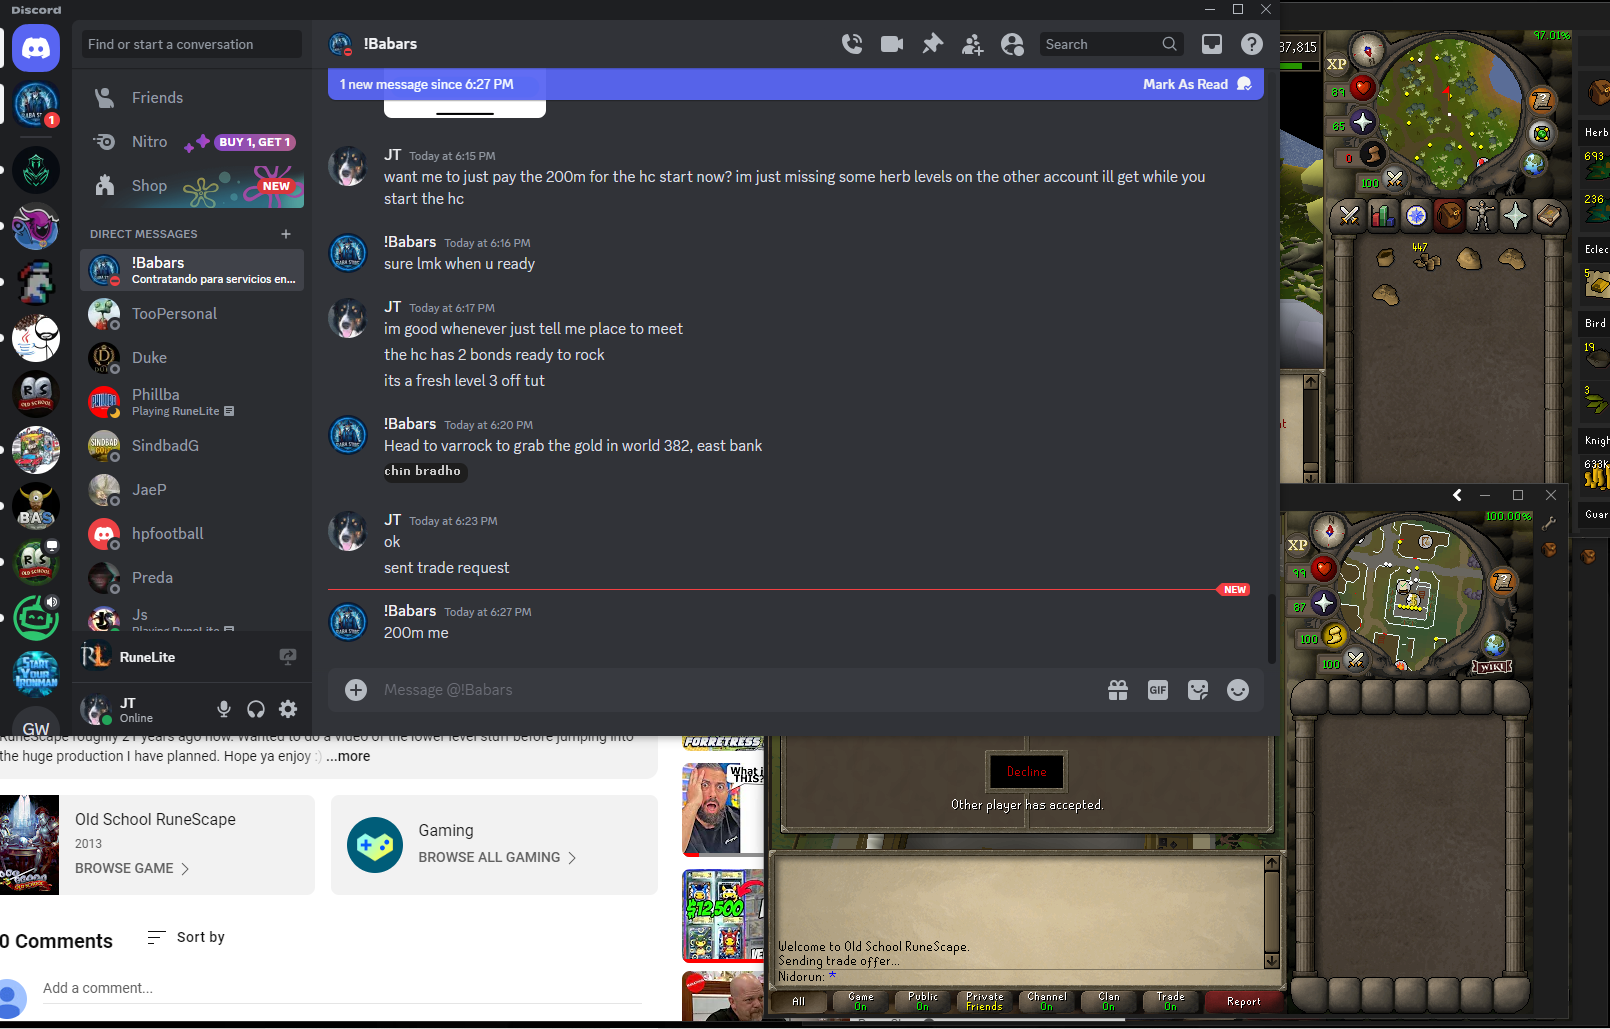This screenshot has width=1610, height=1029.
Task: Expand Browse Game for Old School RuneScape
Action: [132, 868]
